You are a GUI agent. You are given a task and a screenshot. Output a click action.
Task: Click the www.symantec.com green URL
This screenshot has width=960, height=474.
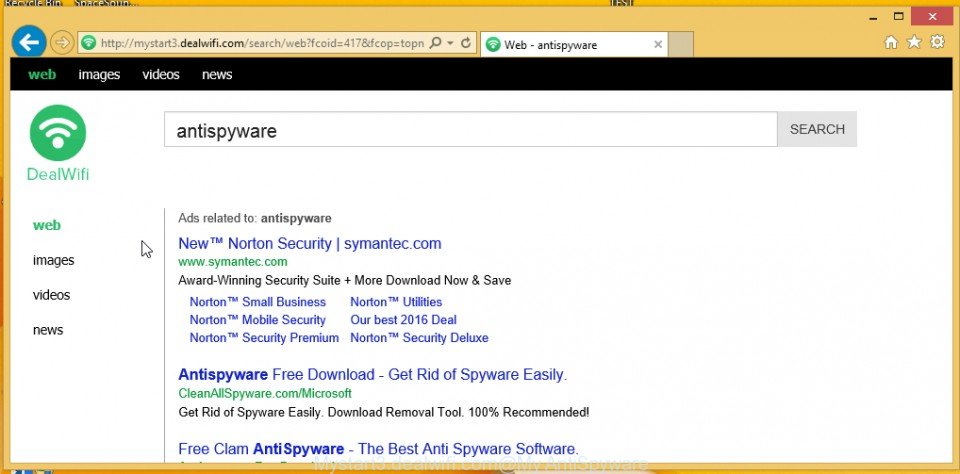pos(233,262)
